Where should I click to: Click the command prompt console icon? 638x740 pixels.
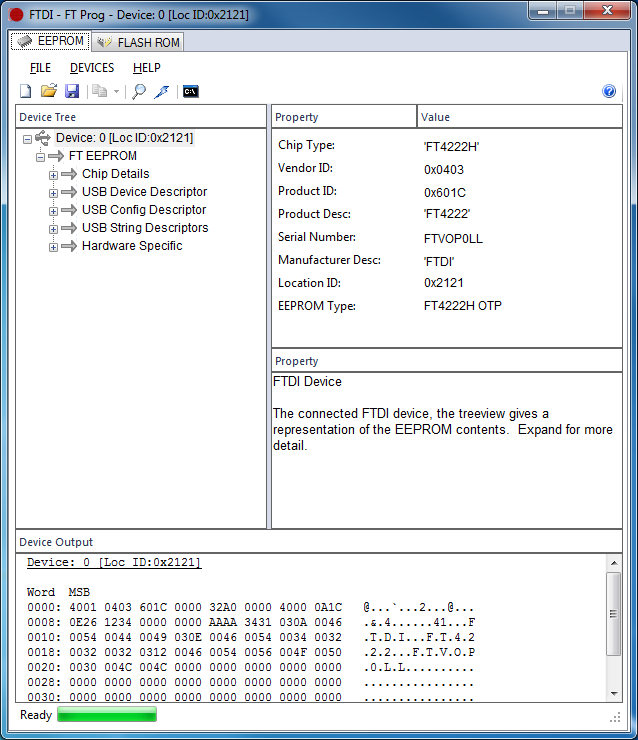pyautogui.click(x=191, y=91)
